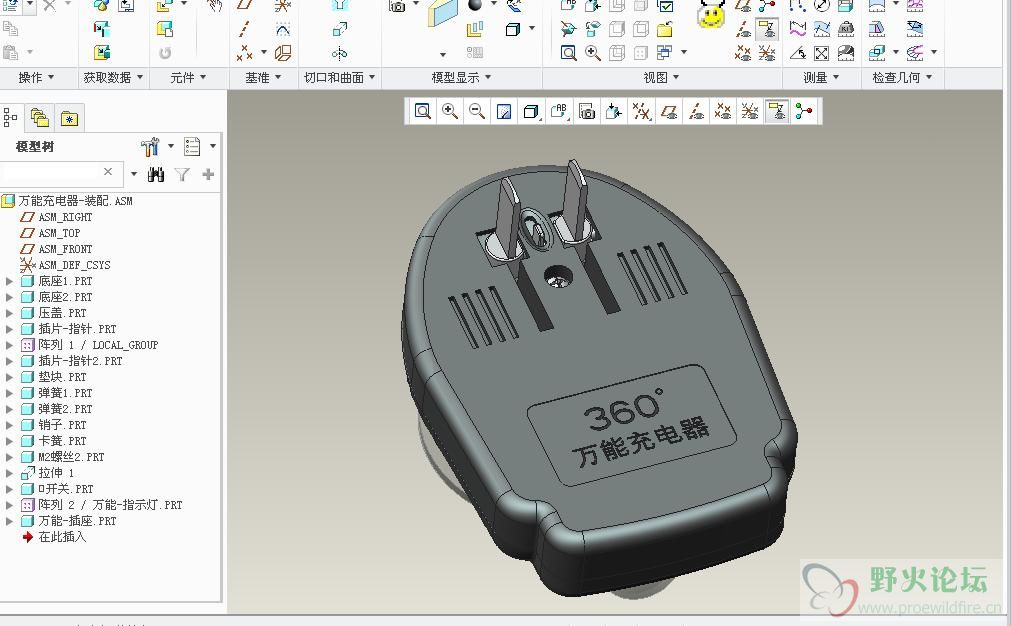Expand 阵列 1 / LOCAL_GROUP node
The image size is (1011, 626).
9,345
